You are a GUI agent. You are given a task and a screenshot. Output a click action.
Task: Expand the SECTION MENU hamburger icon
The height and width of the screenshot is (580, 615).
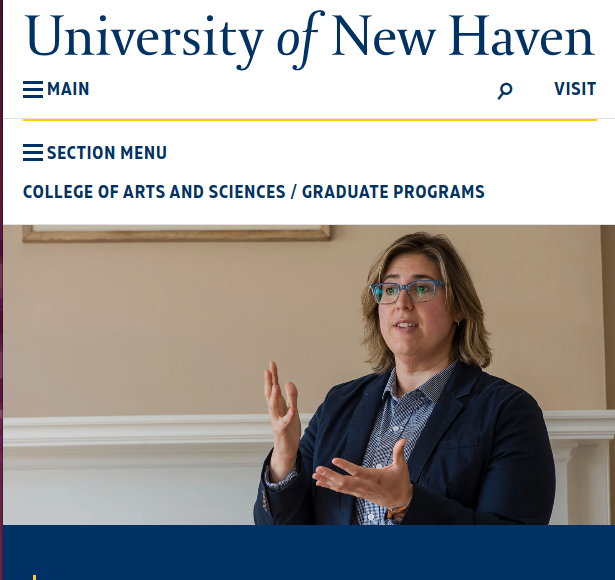click(33, 153)
